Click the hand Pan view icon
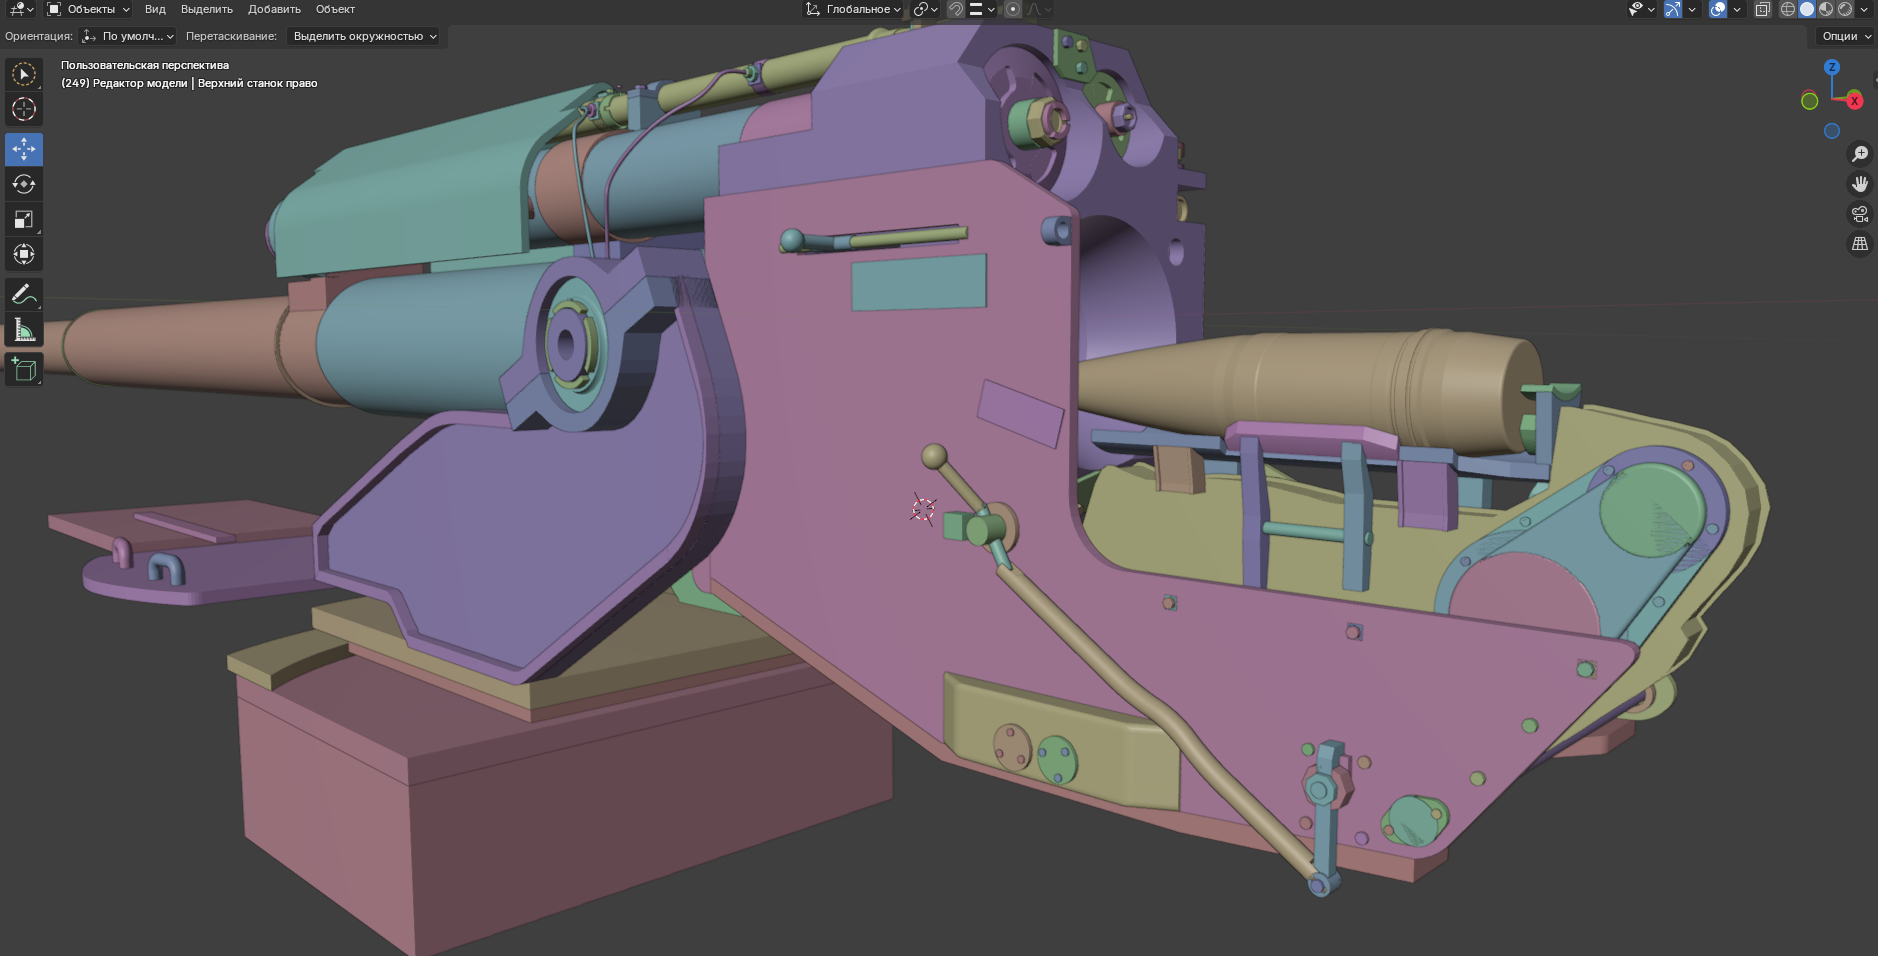The image size is (1878, 956). (1860, 184)
